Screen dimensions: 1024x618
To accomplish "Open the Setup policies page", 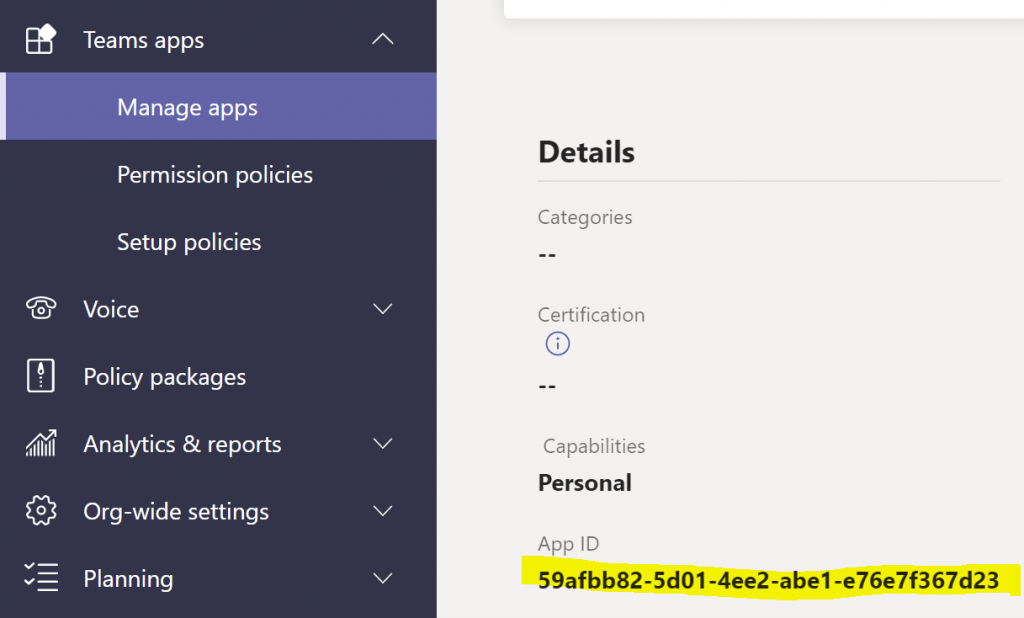I will (x=188, y=242).
